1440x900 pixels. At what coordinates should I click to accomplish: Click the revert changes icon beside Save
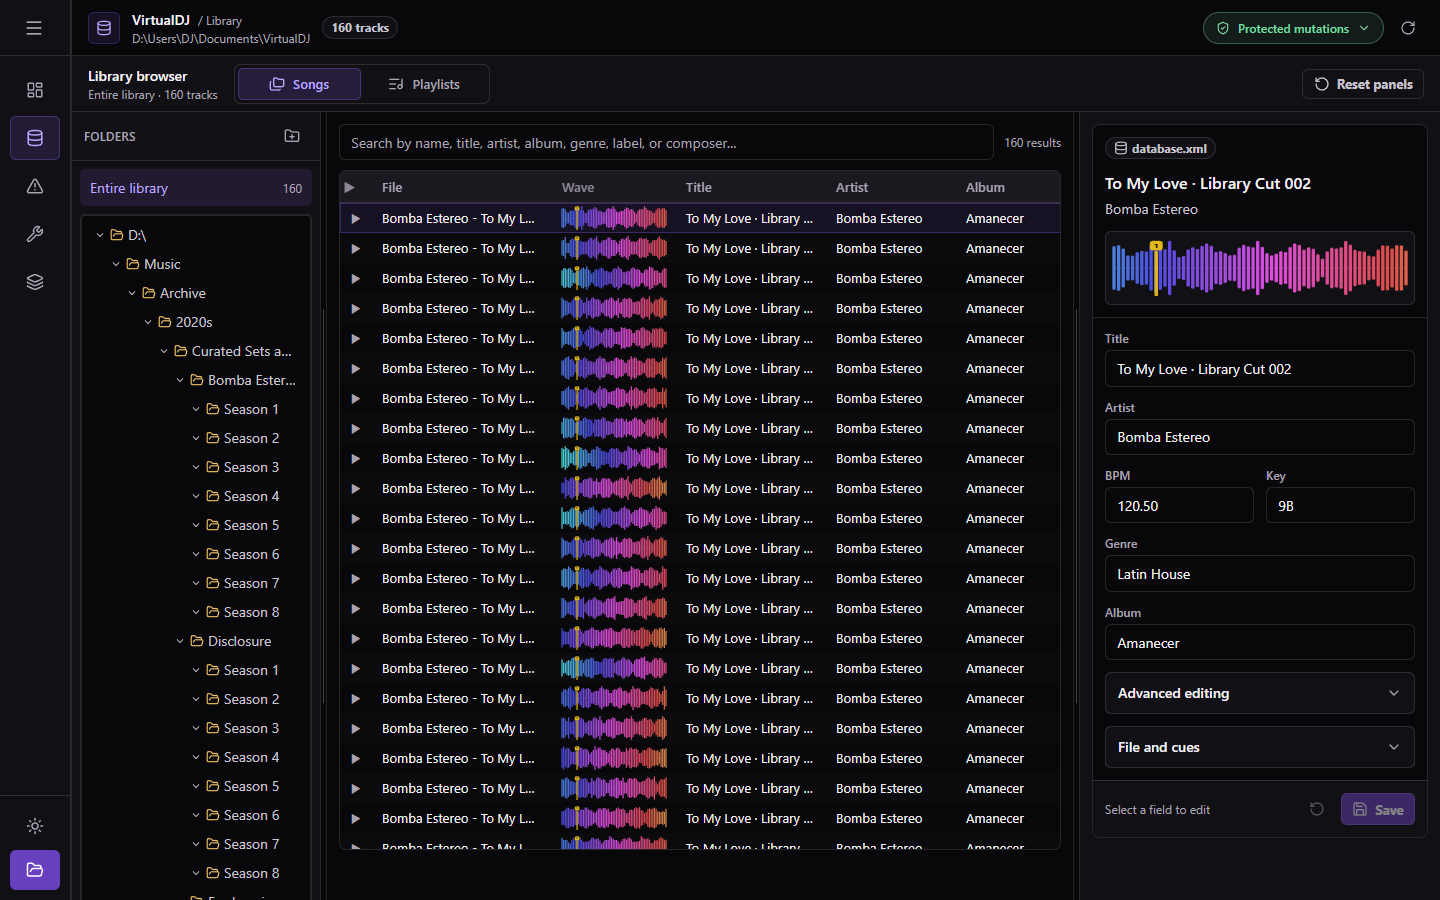(1317, 809)
